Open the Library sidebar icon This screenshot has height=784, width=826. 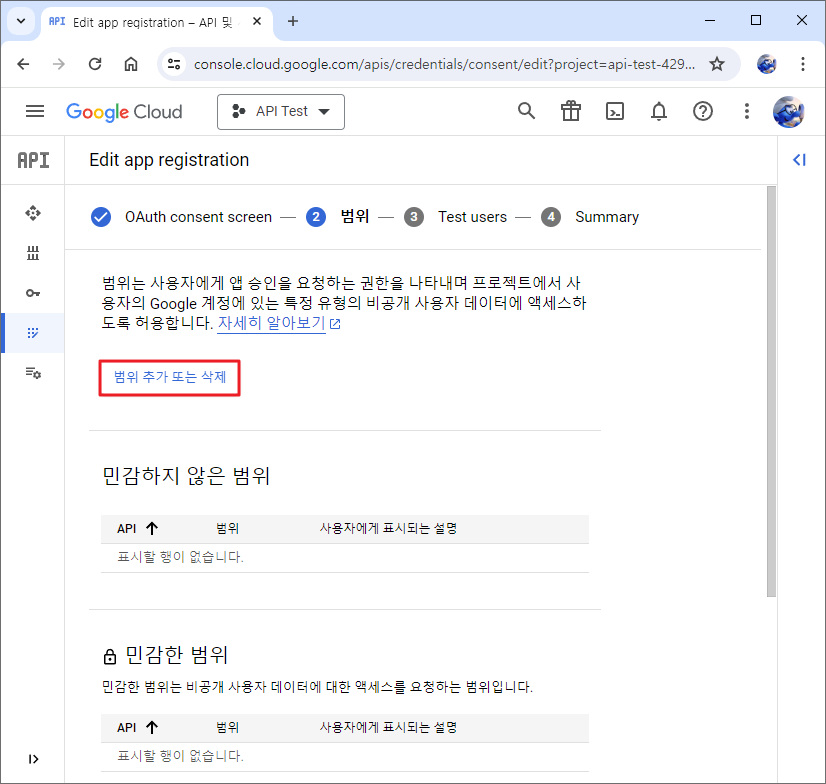33,253
